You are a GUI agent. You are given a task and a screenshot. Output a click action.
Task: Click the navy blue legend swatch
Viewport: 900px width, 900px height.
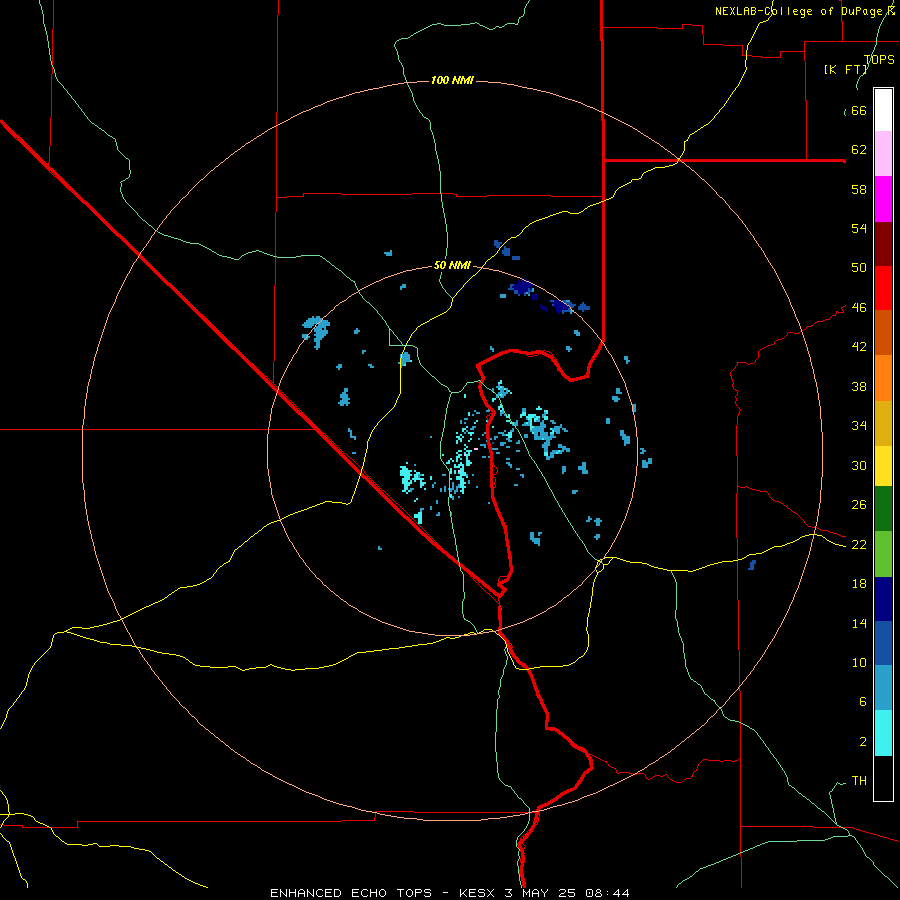click(883, 599)
